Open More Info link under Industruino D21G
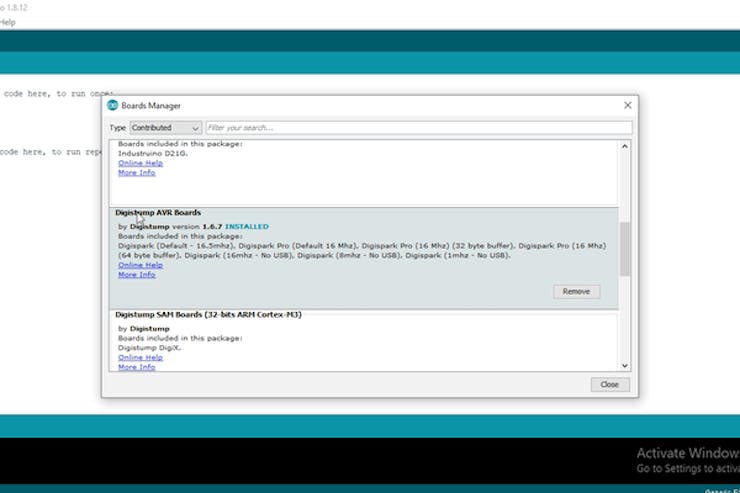 point(136,173)
